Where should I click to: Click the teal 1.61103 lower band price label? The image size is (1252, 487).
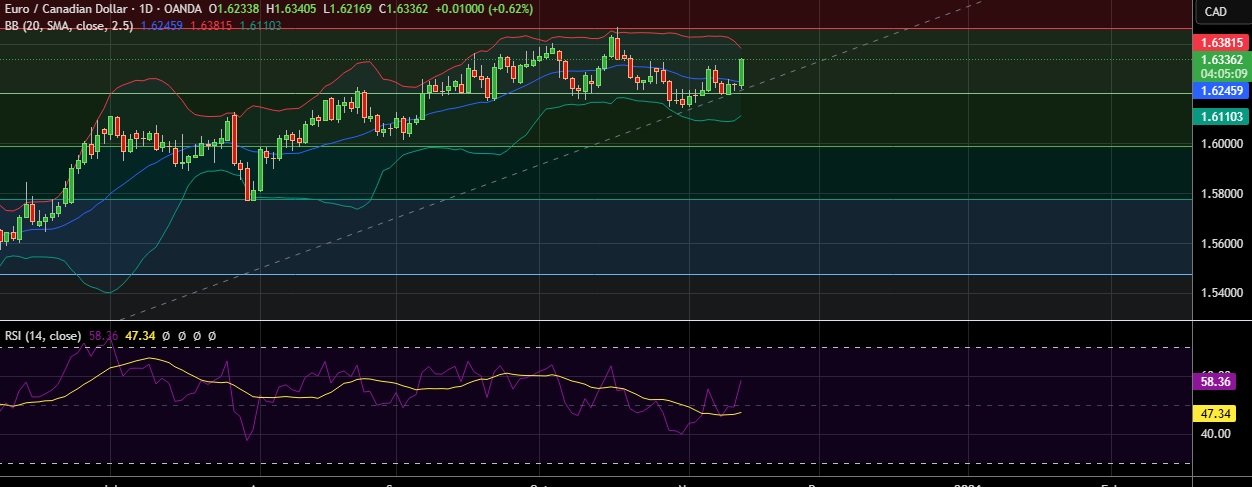tap(1221, 117)
